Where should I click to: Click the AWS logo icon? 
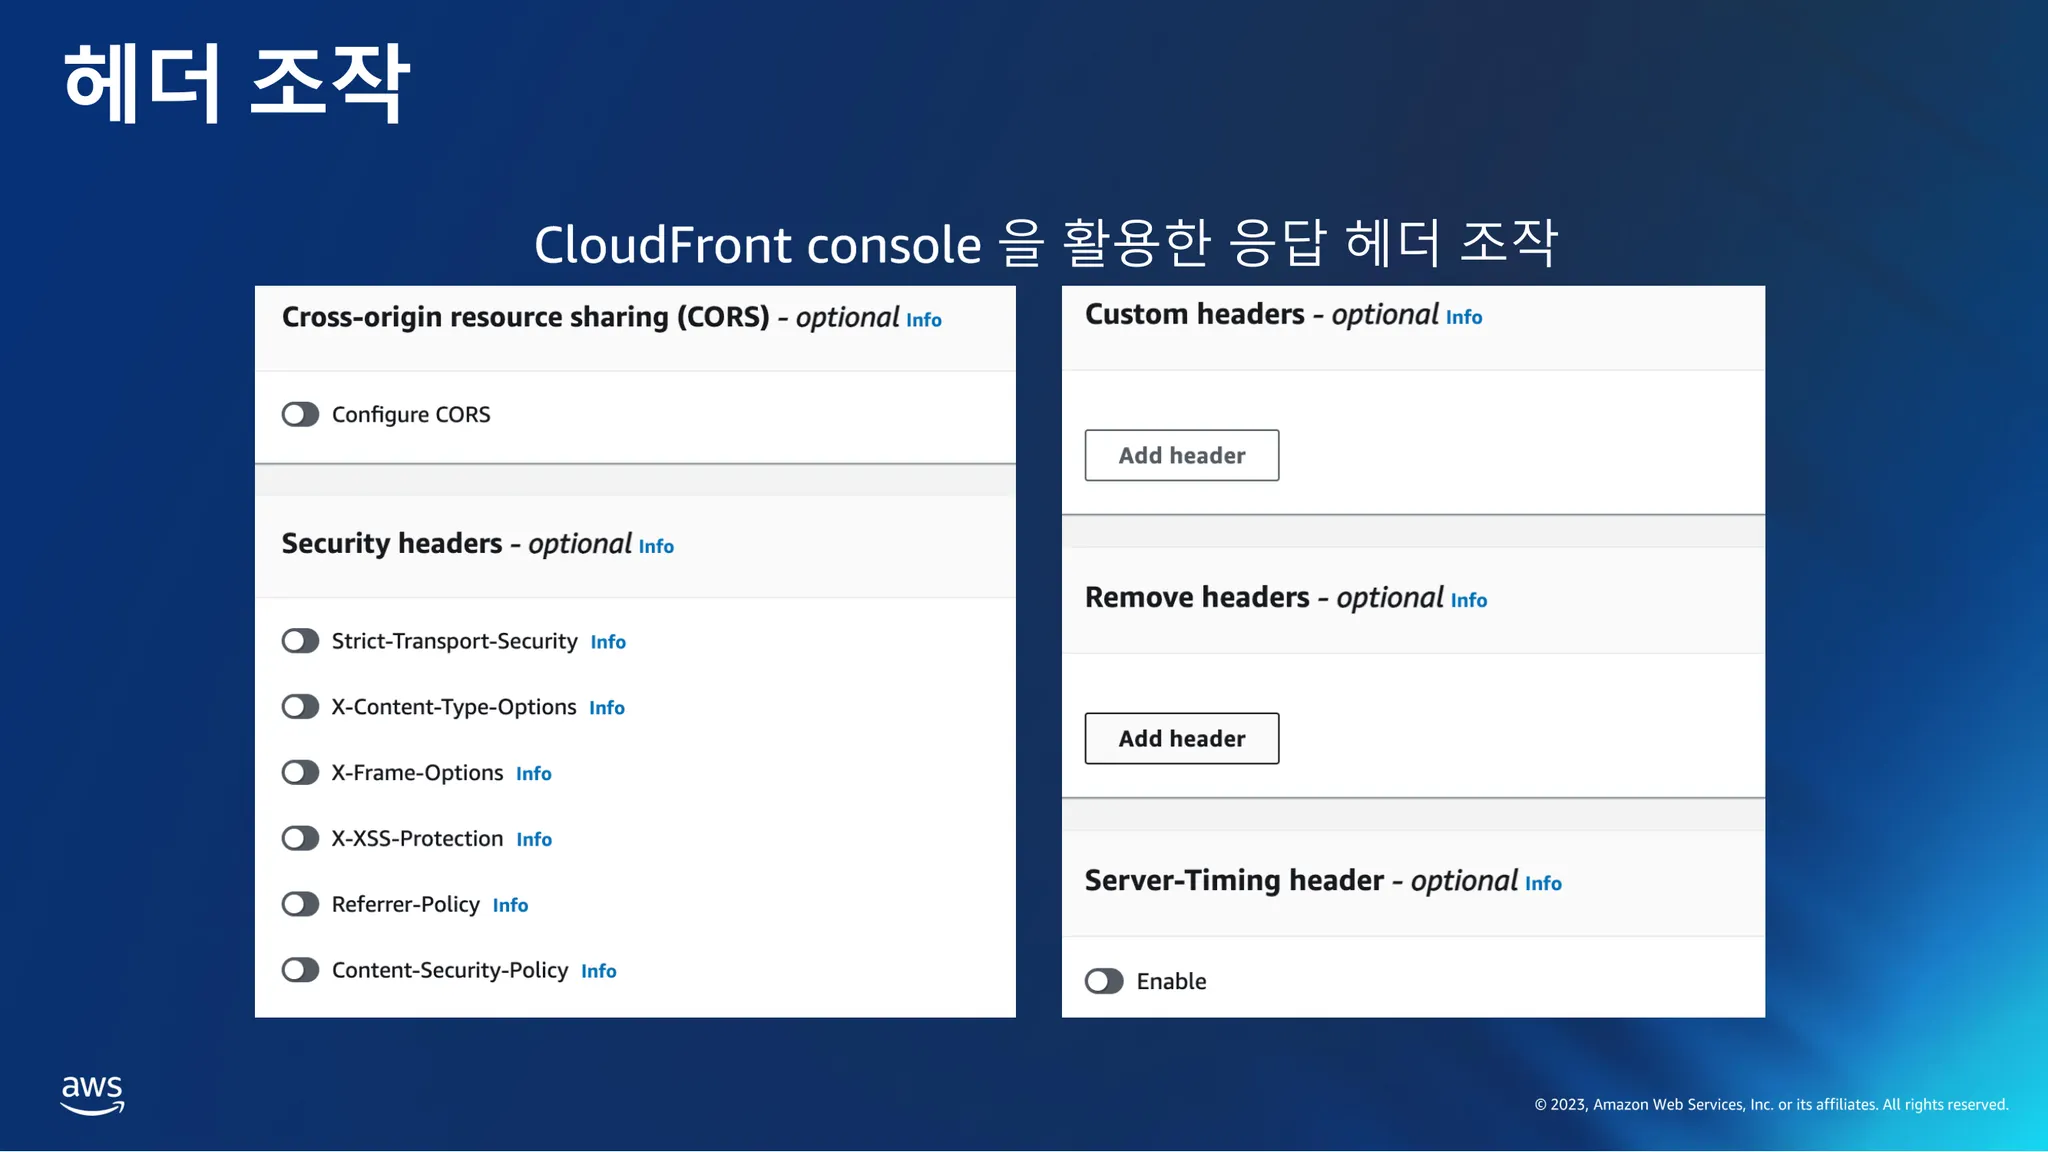point(92,1094)
